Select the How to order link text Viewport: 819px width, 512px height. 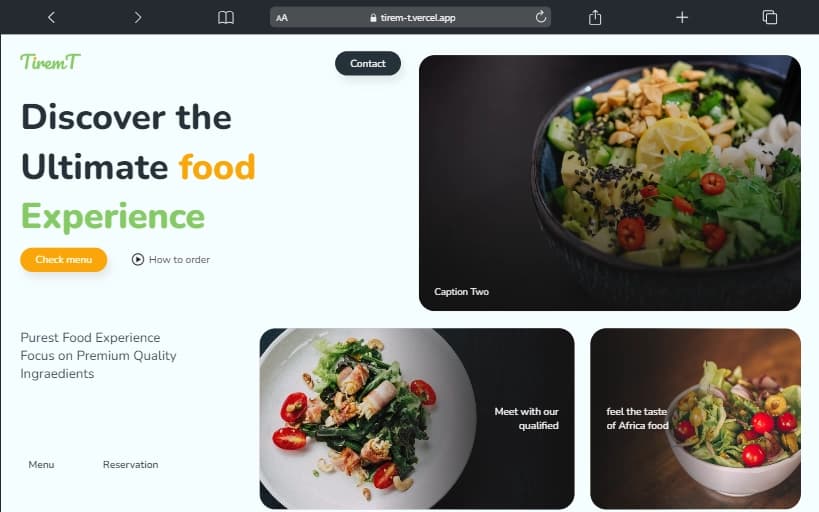179,260
